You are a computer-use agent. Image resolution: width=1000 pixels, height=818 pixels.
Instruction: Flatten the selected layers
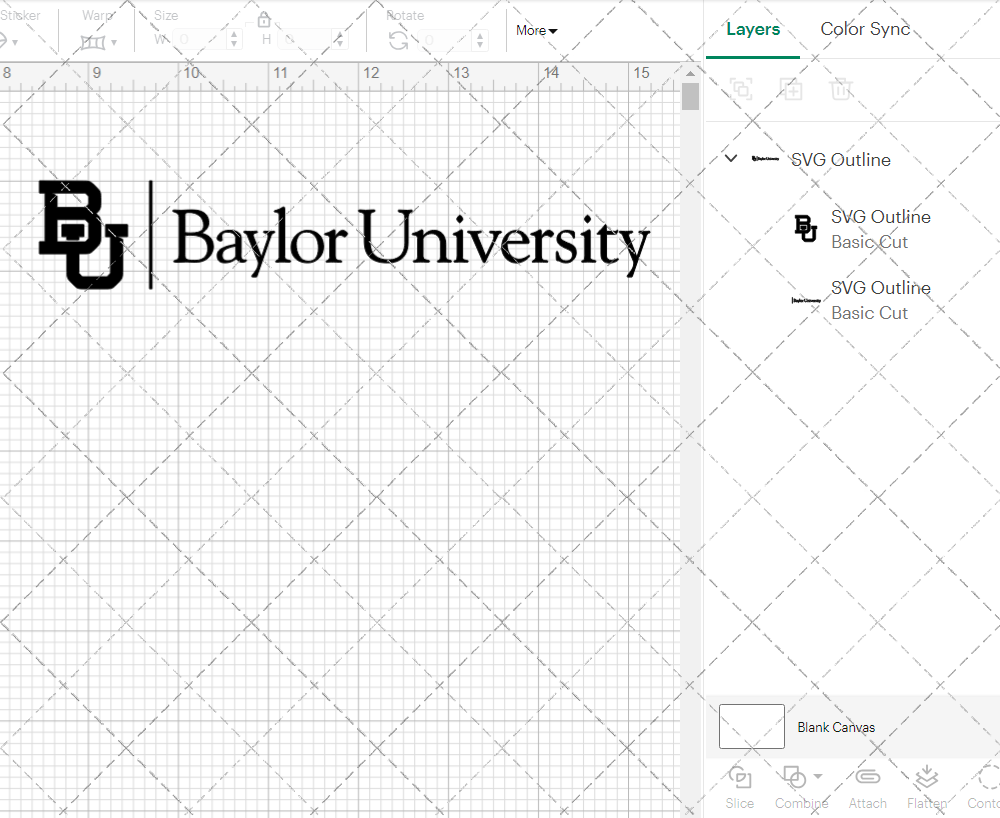pyautogui.click(x=926, y=786)
